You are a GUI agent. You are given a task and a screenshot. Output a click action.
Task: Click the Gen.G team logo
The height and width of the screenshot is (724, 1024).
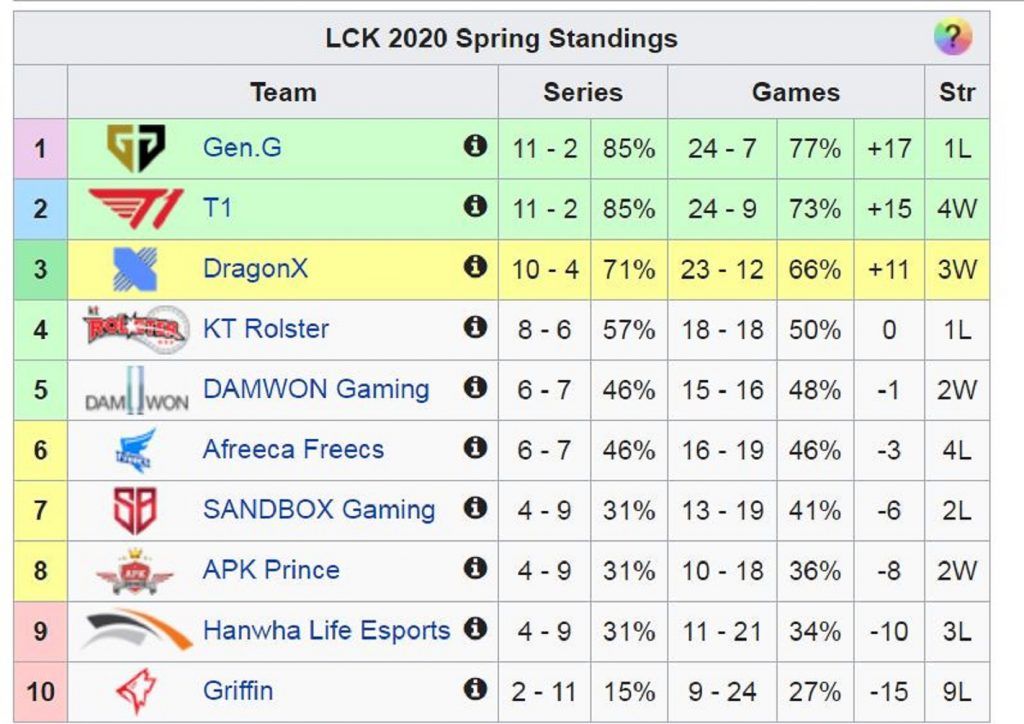tap(135, 148)
